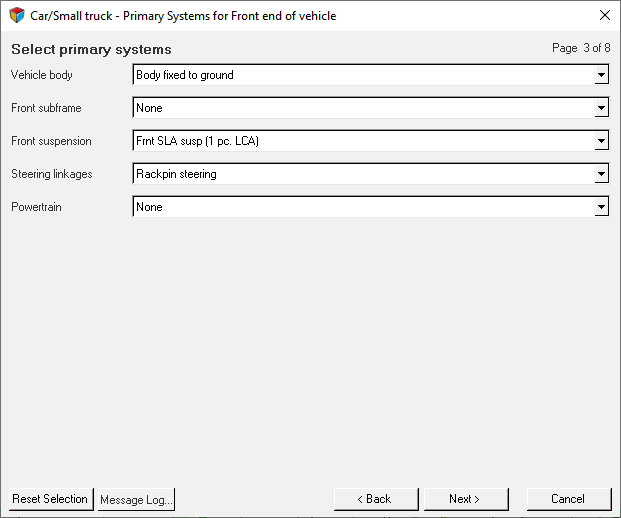Click the application icon in title bar
This screenshot has width=621, height=518.
[16, 15]
